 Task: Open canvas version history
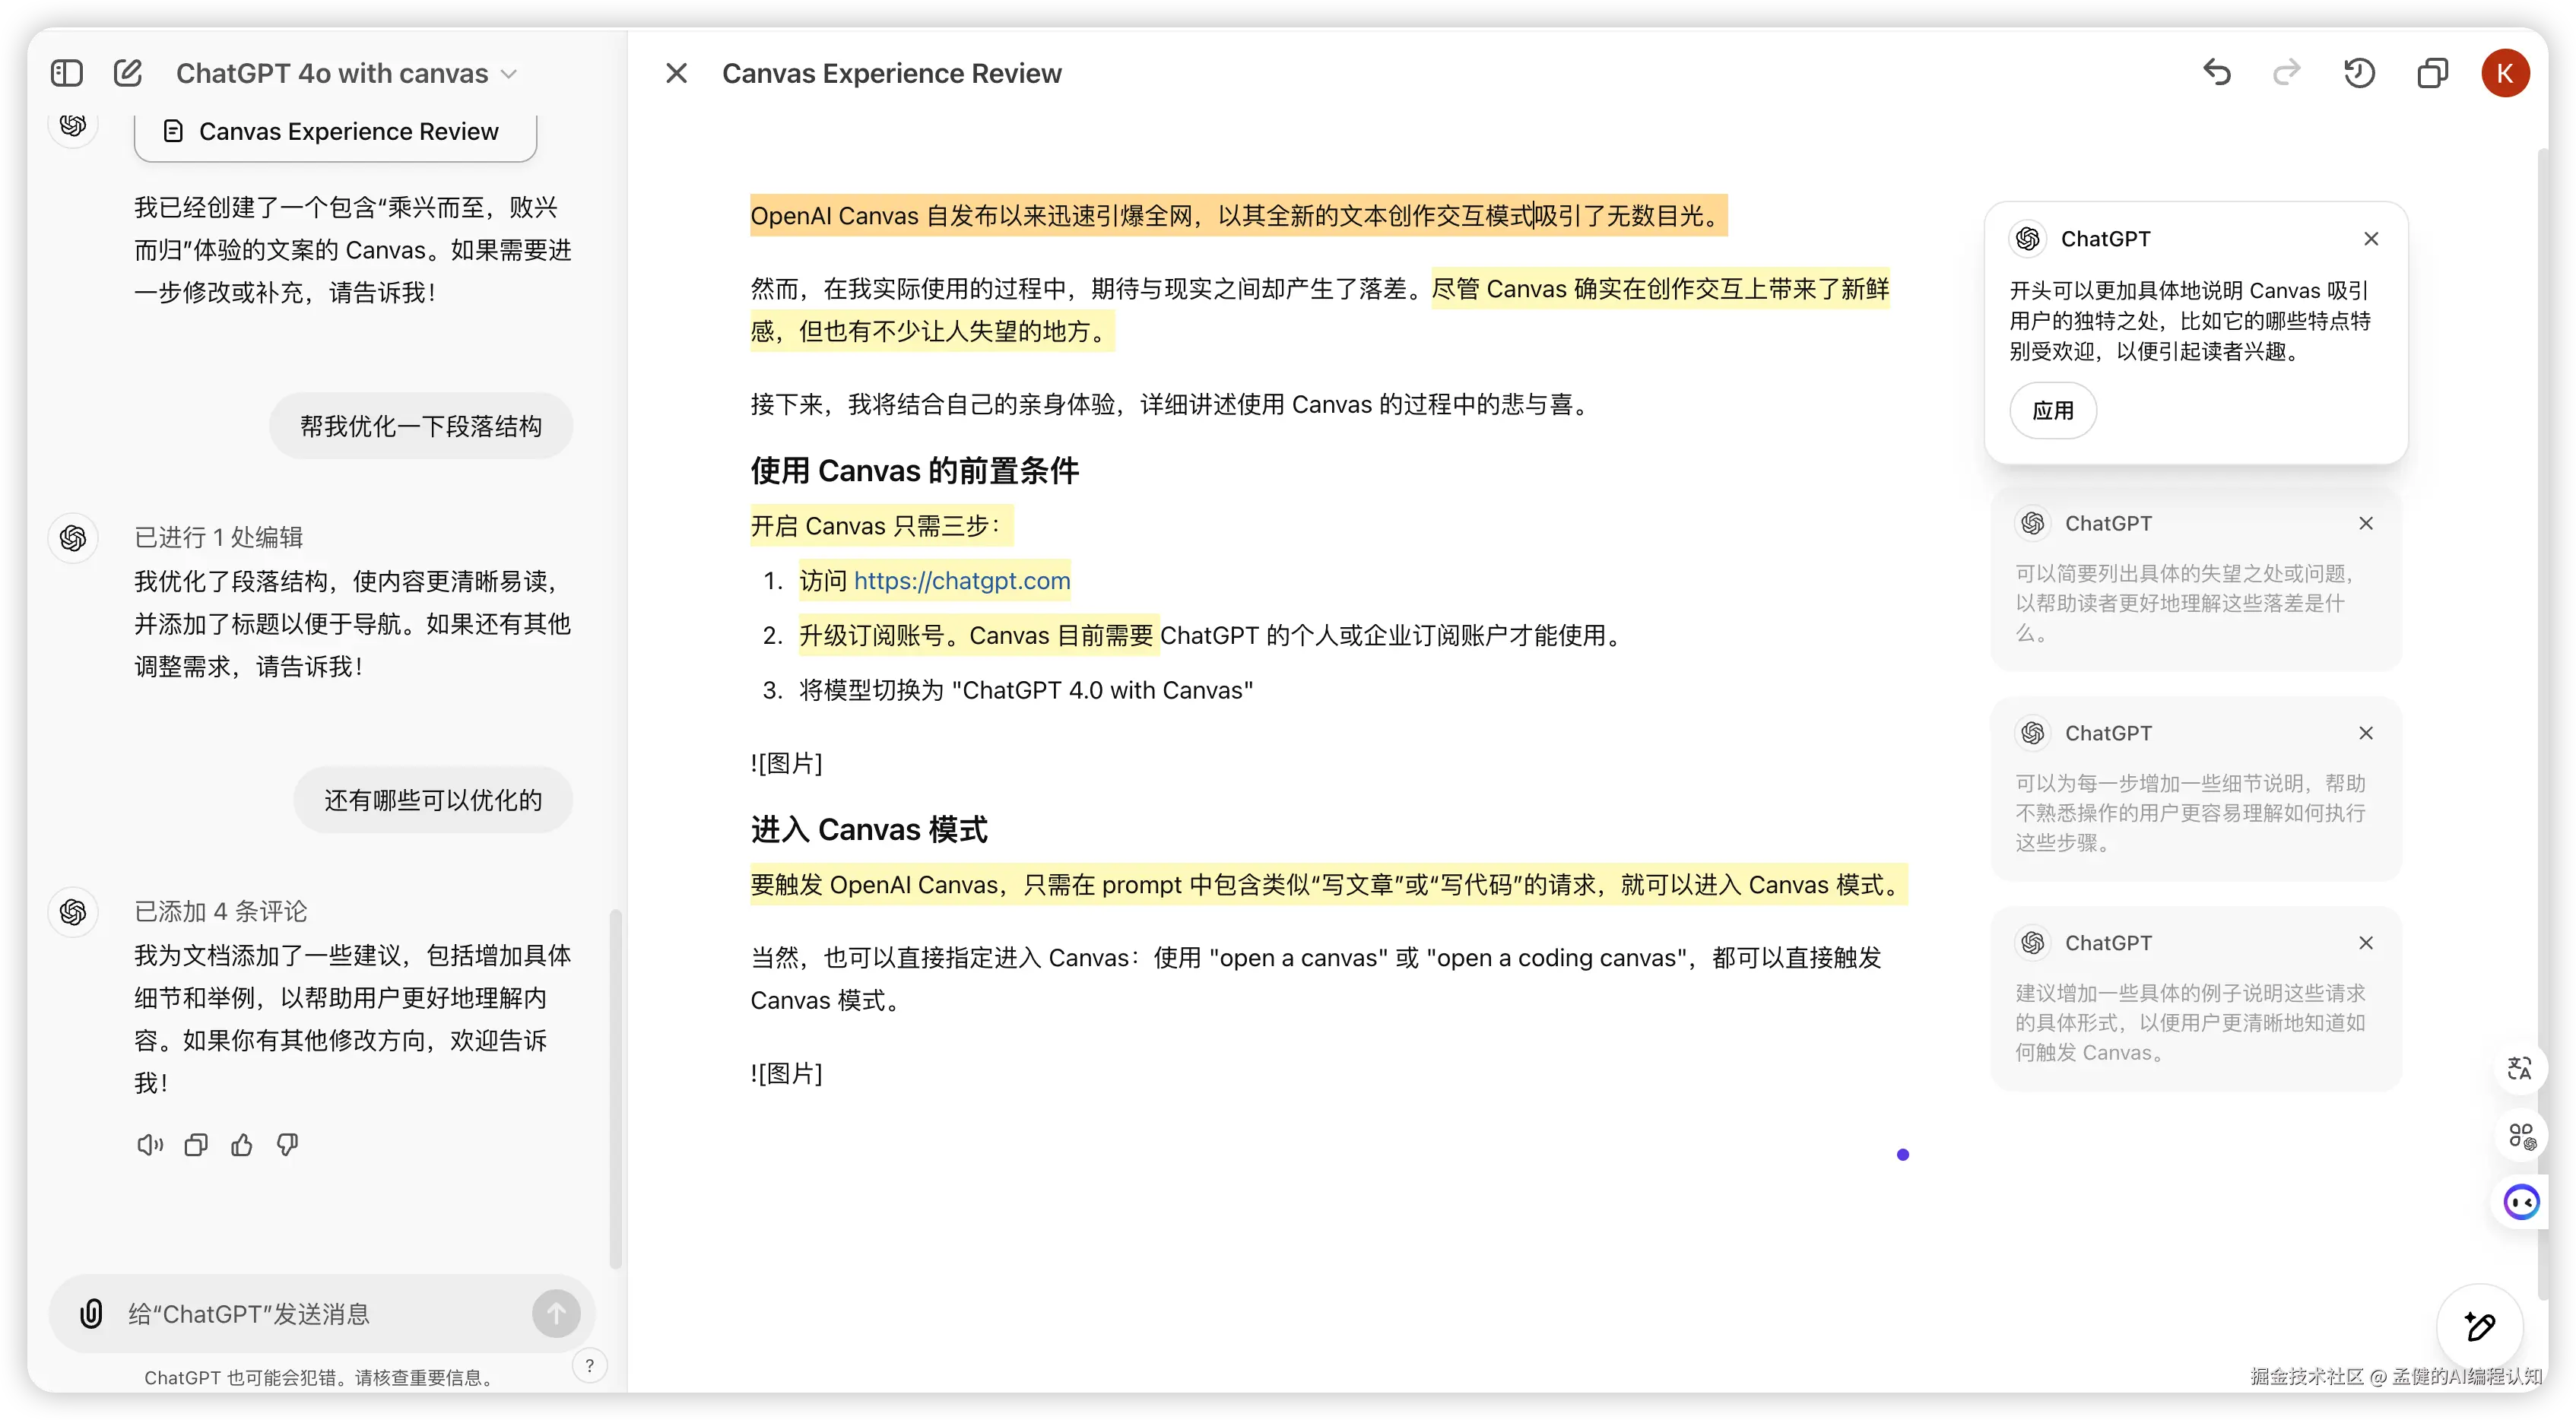pyautogui.click(x=2359, y=73)
